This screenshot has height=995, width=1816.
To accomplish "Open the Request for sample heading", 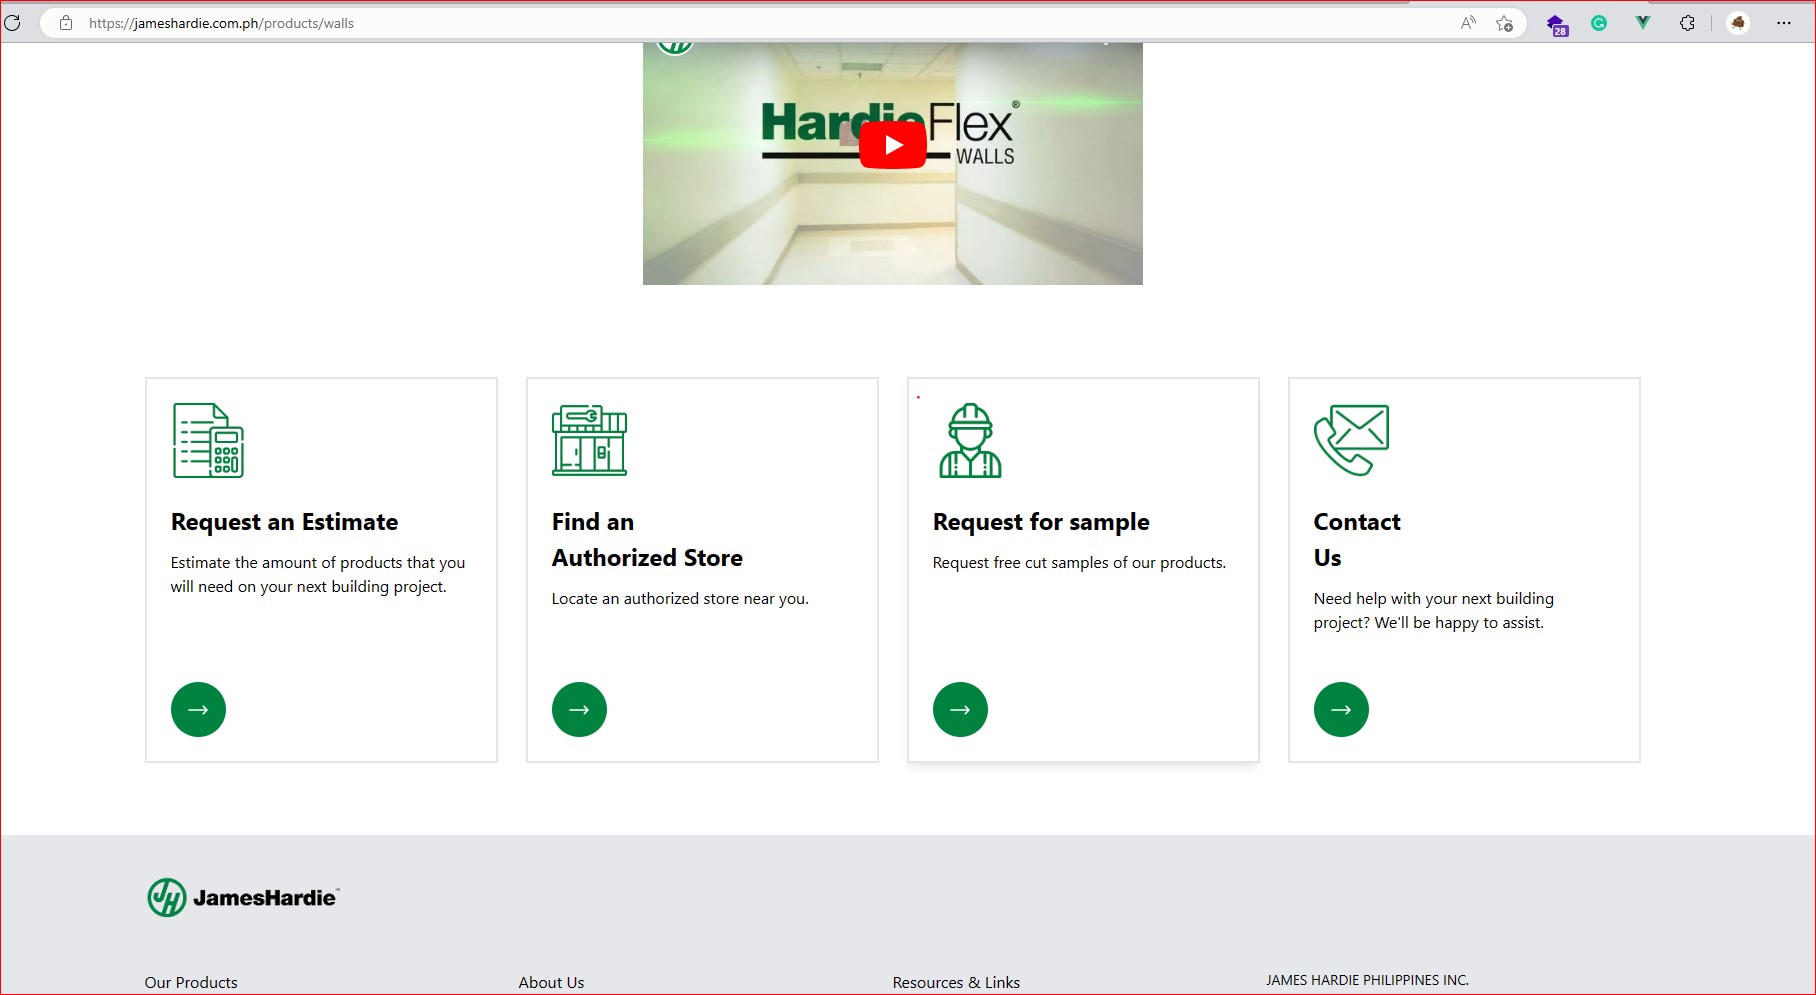I will point(1041,522).
